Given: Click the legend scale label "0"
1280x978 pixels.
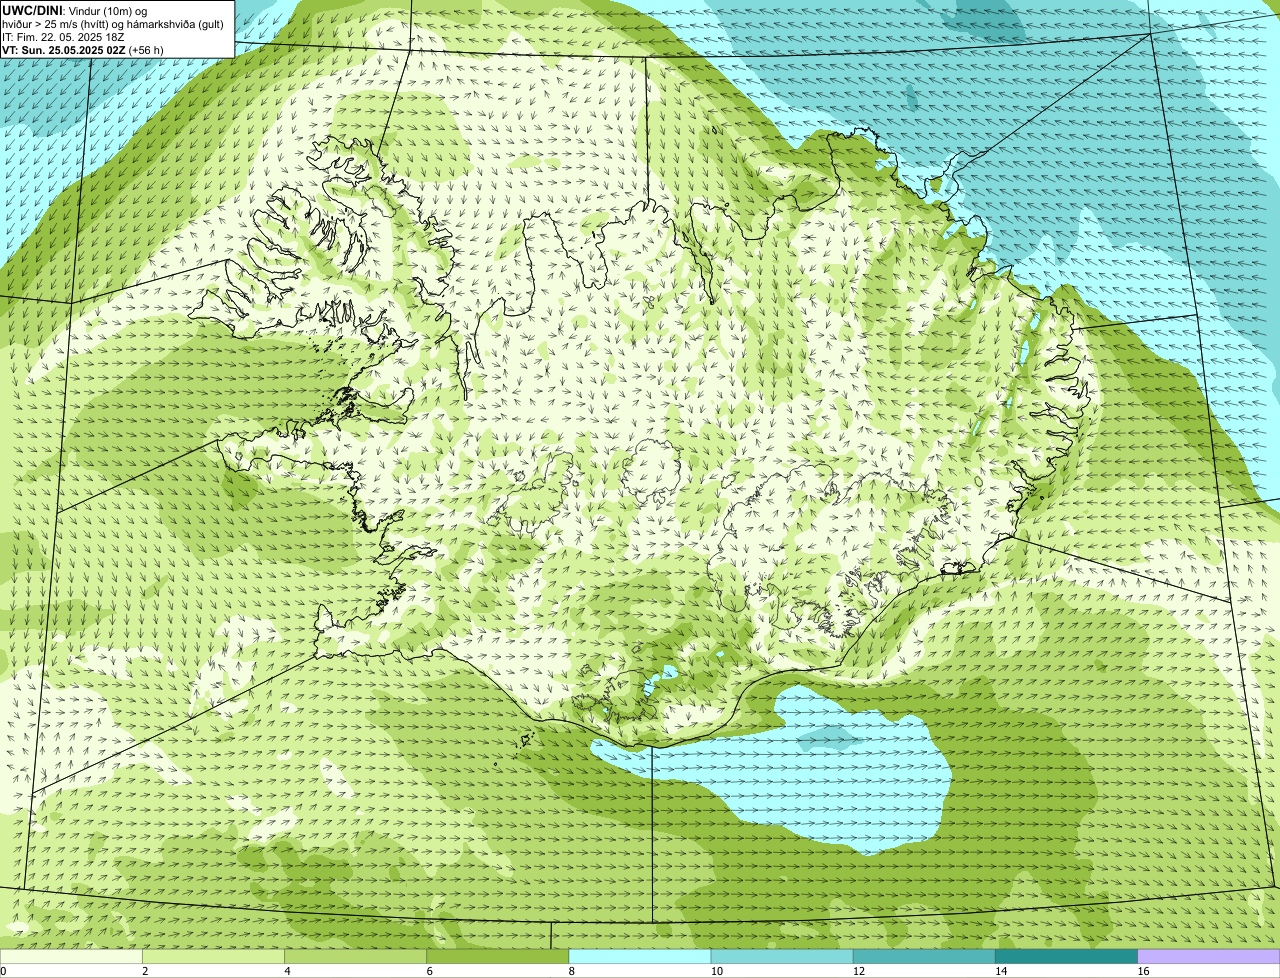Looking at the screenshot, I should pyautogui.click(x=3, y=971).
